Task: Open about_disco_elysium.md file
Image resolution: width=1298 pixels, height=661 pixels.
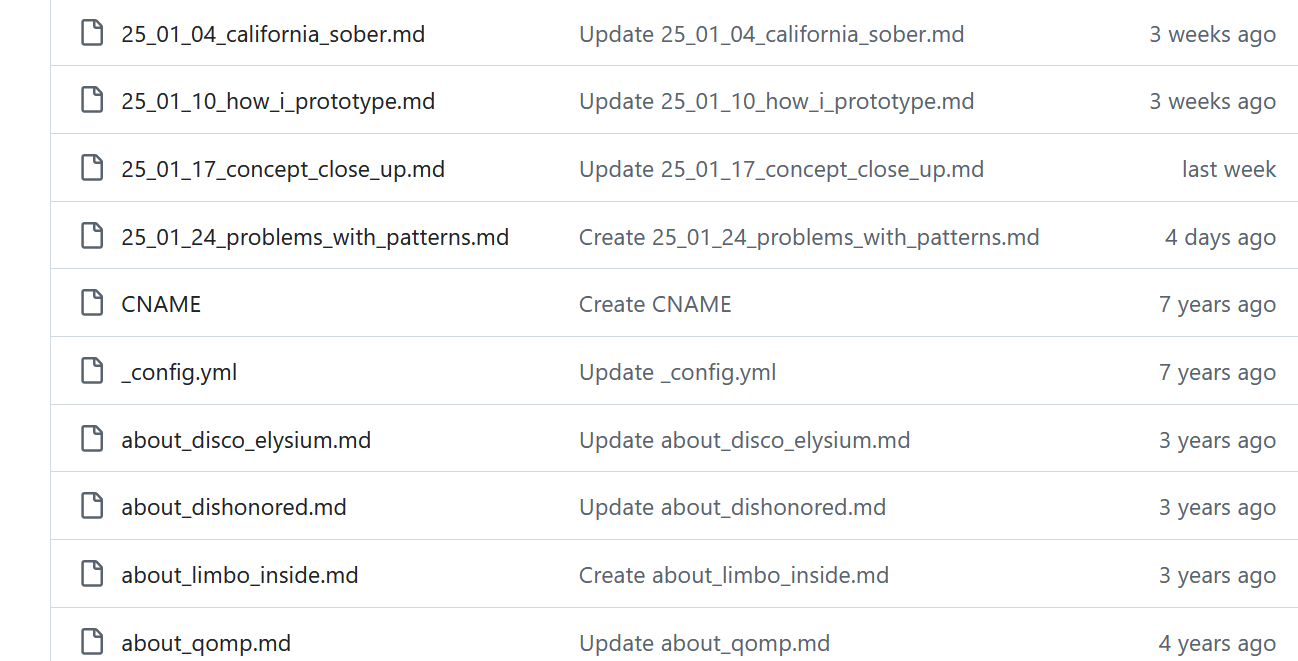Action: 246,440
